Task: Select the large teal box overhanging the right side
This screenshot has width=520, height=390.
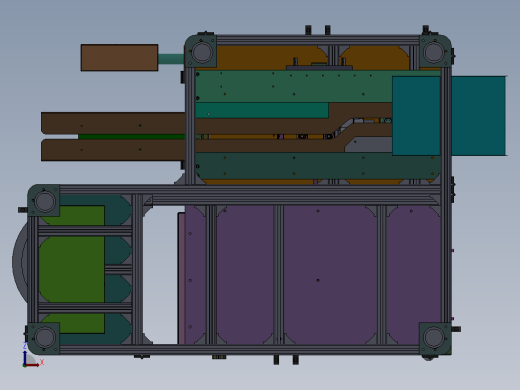Action: pos(449,116)
